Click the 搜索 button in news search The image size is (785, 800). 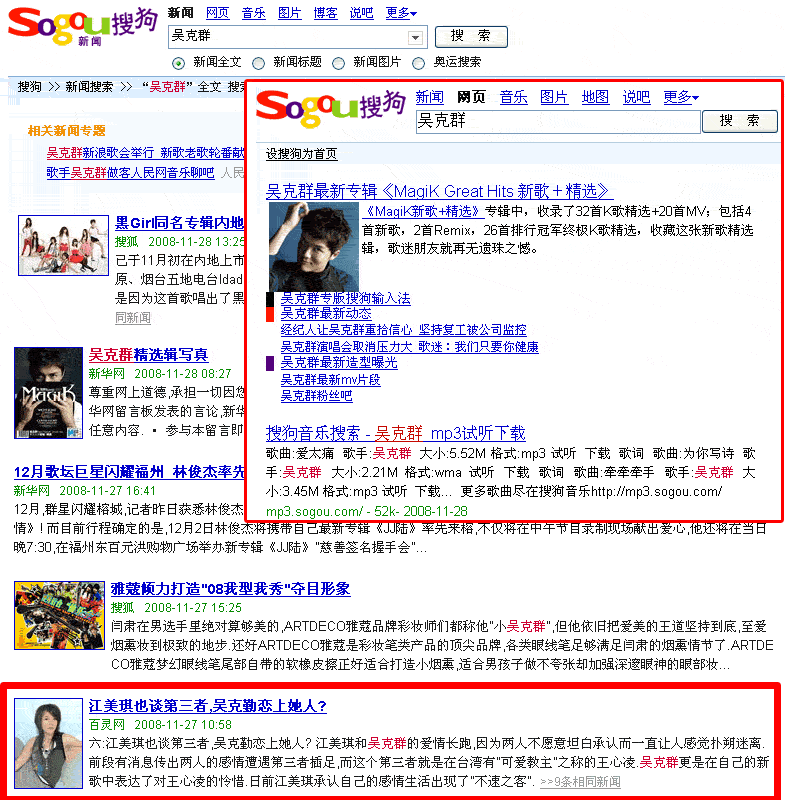[x=471, y=36]
